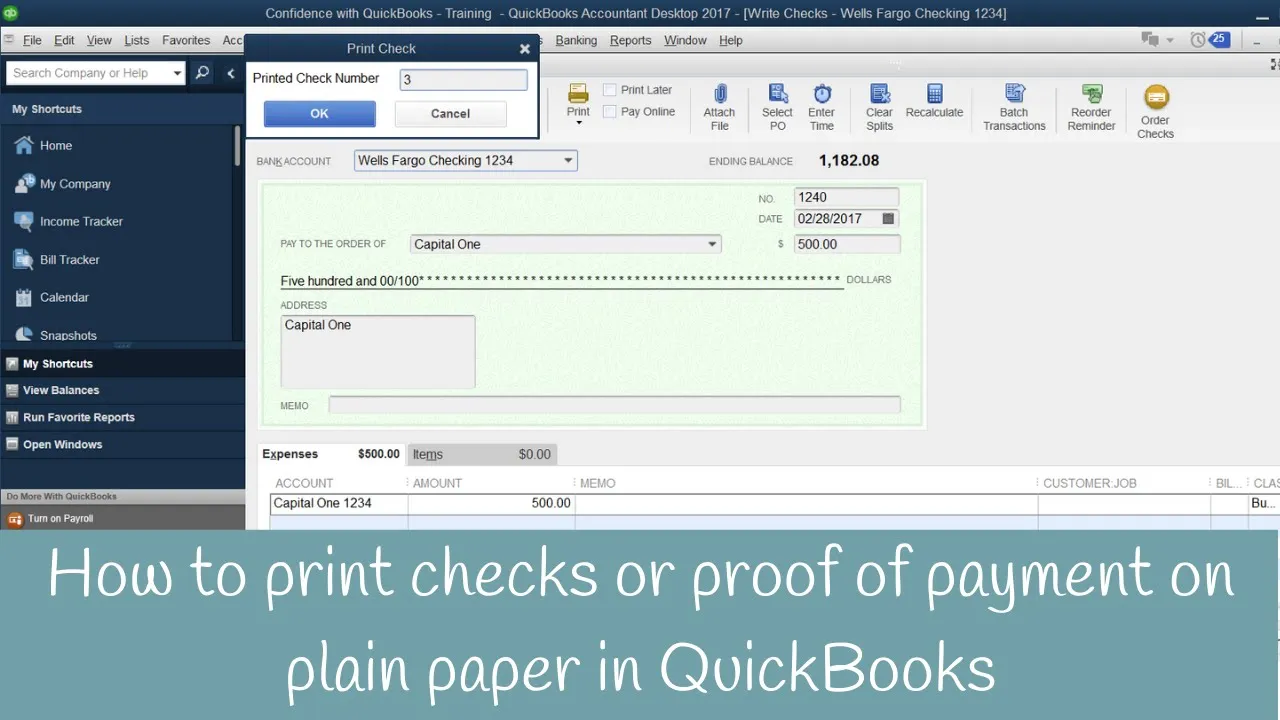Click the Print icon in toolbar
1280x720 pixels.
point(578,93)
